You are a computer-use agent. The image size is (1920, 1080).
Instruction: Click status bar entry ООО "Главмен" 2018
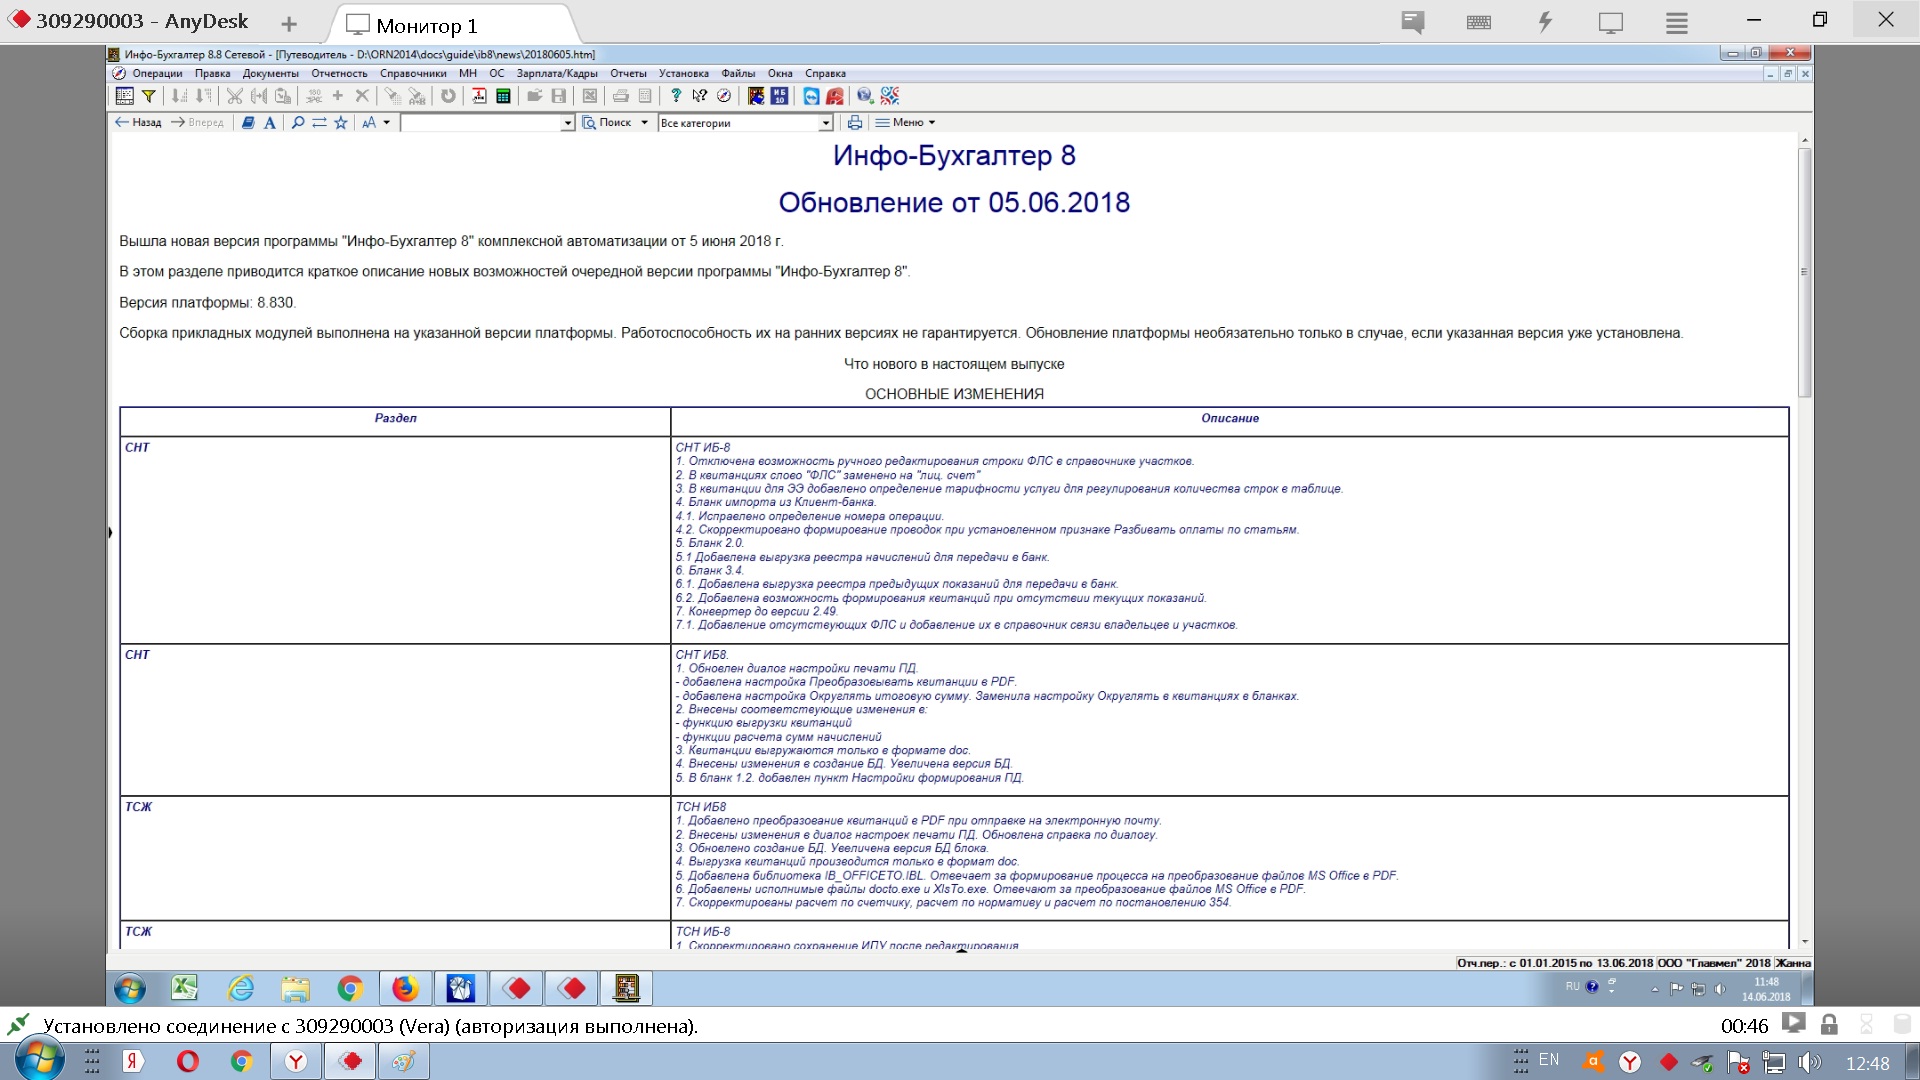tap(1714, 963)
